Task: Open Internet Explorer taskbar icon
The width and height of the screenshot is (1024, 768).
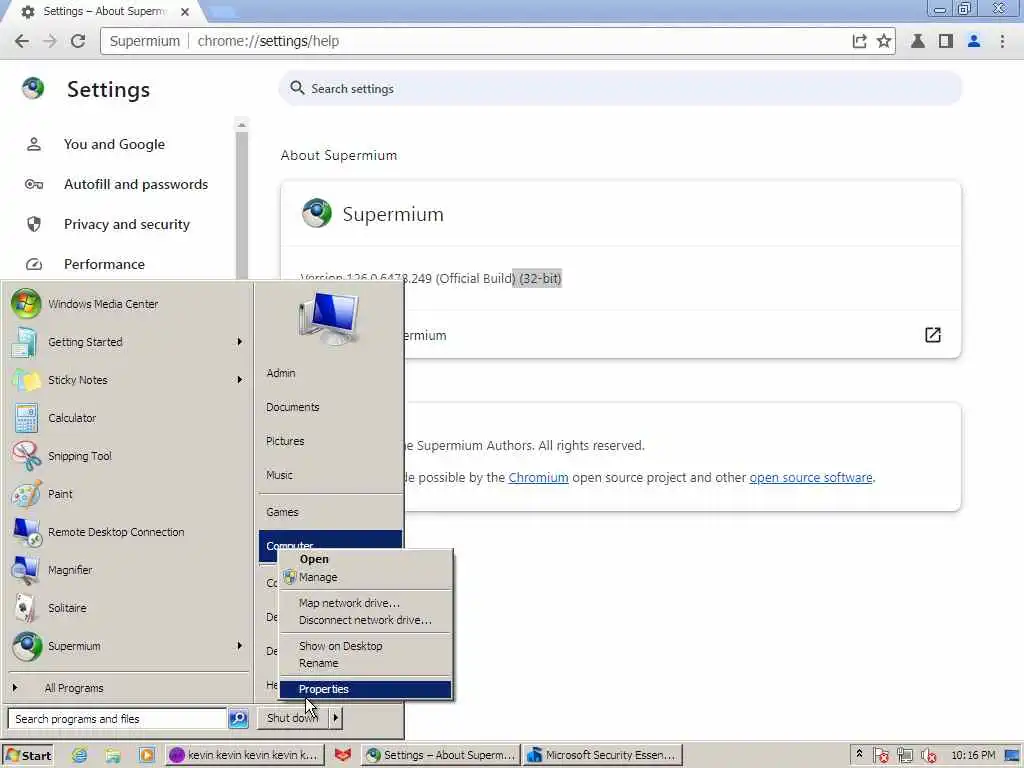Action: pos(79,755)
